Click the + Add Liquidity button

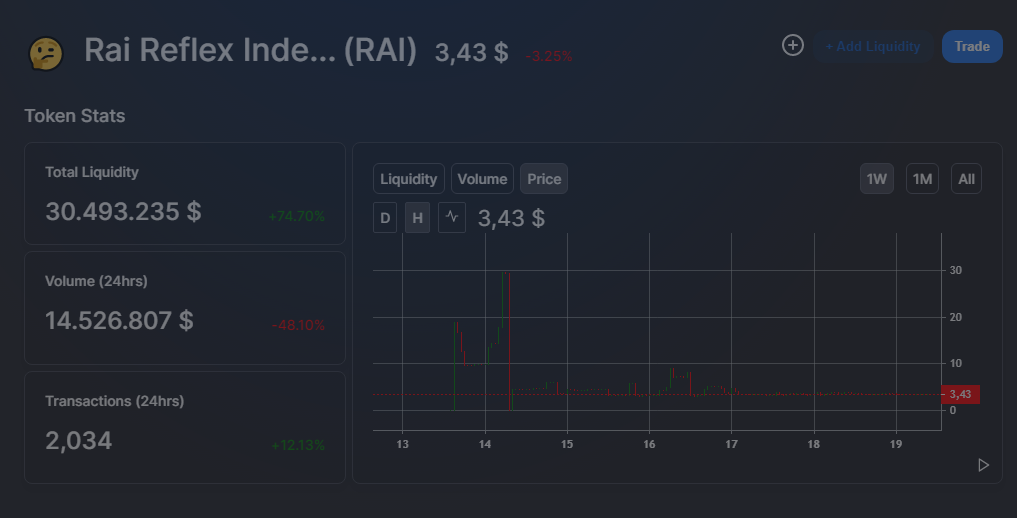tap(872, 47)
